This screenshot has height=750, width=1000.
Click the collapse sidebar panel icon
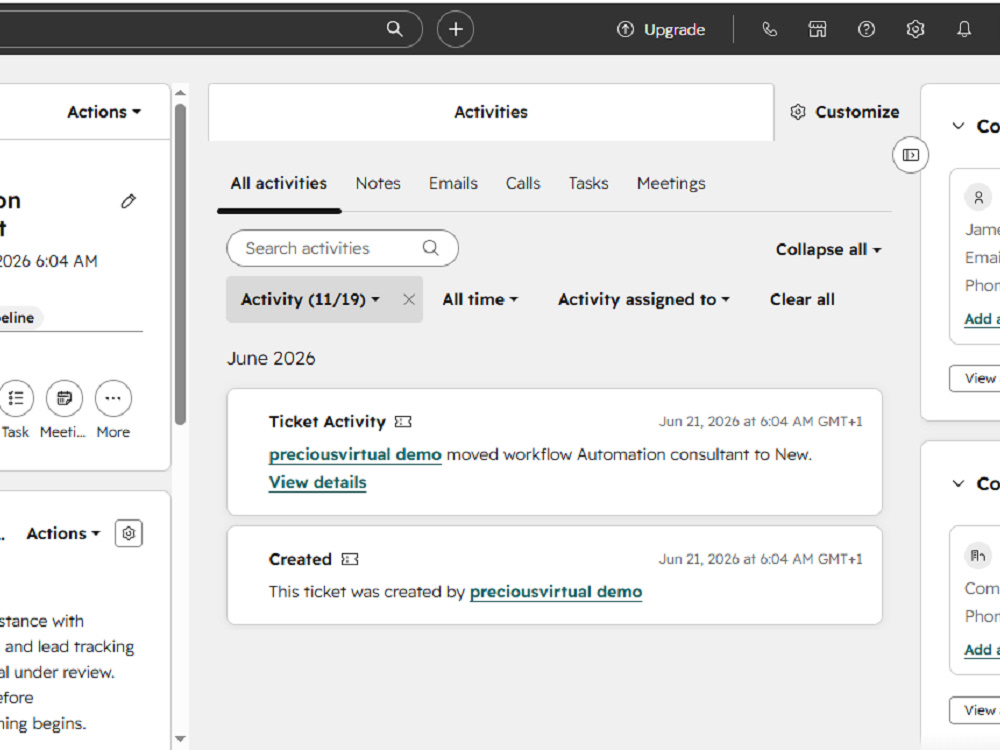(x=911, y=155)
